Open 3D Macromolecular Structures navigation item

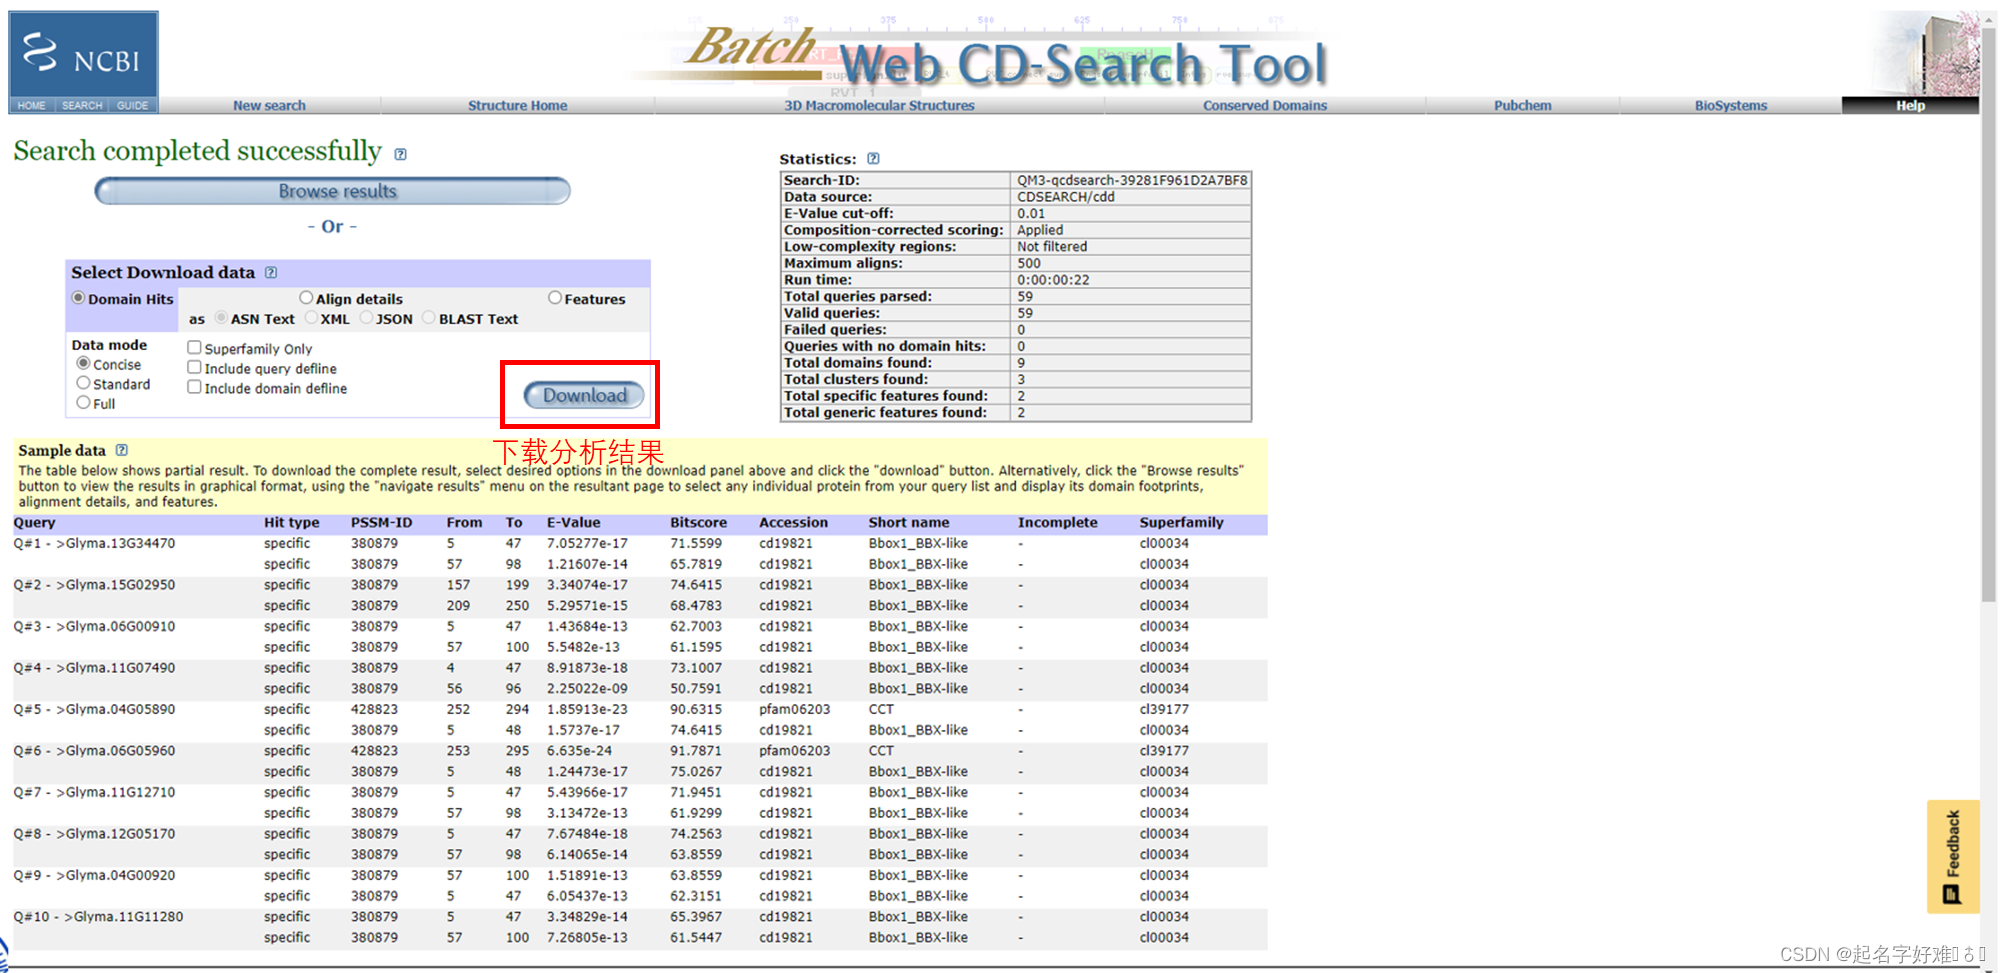click(879, 105)
